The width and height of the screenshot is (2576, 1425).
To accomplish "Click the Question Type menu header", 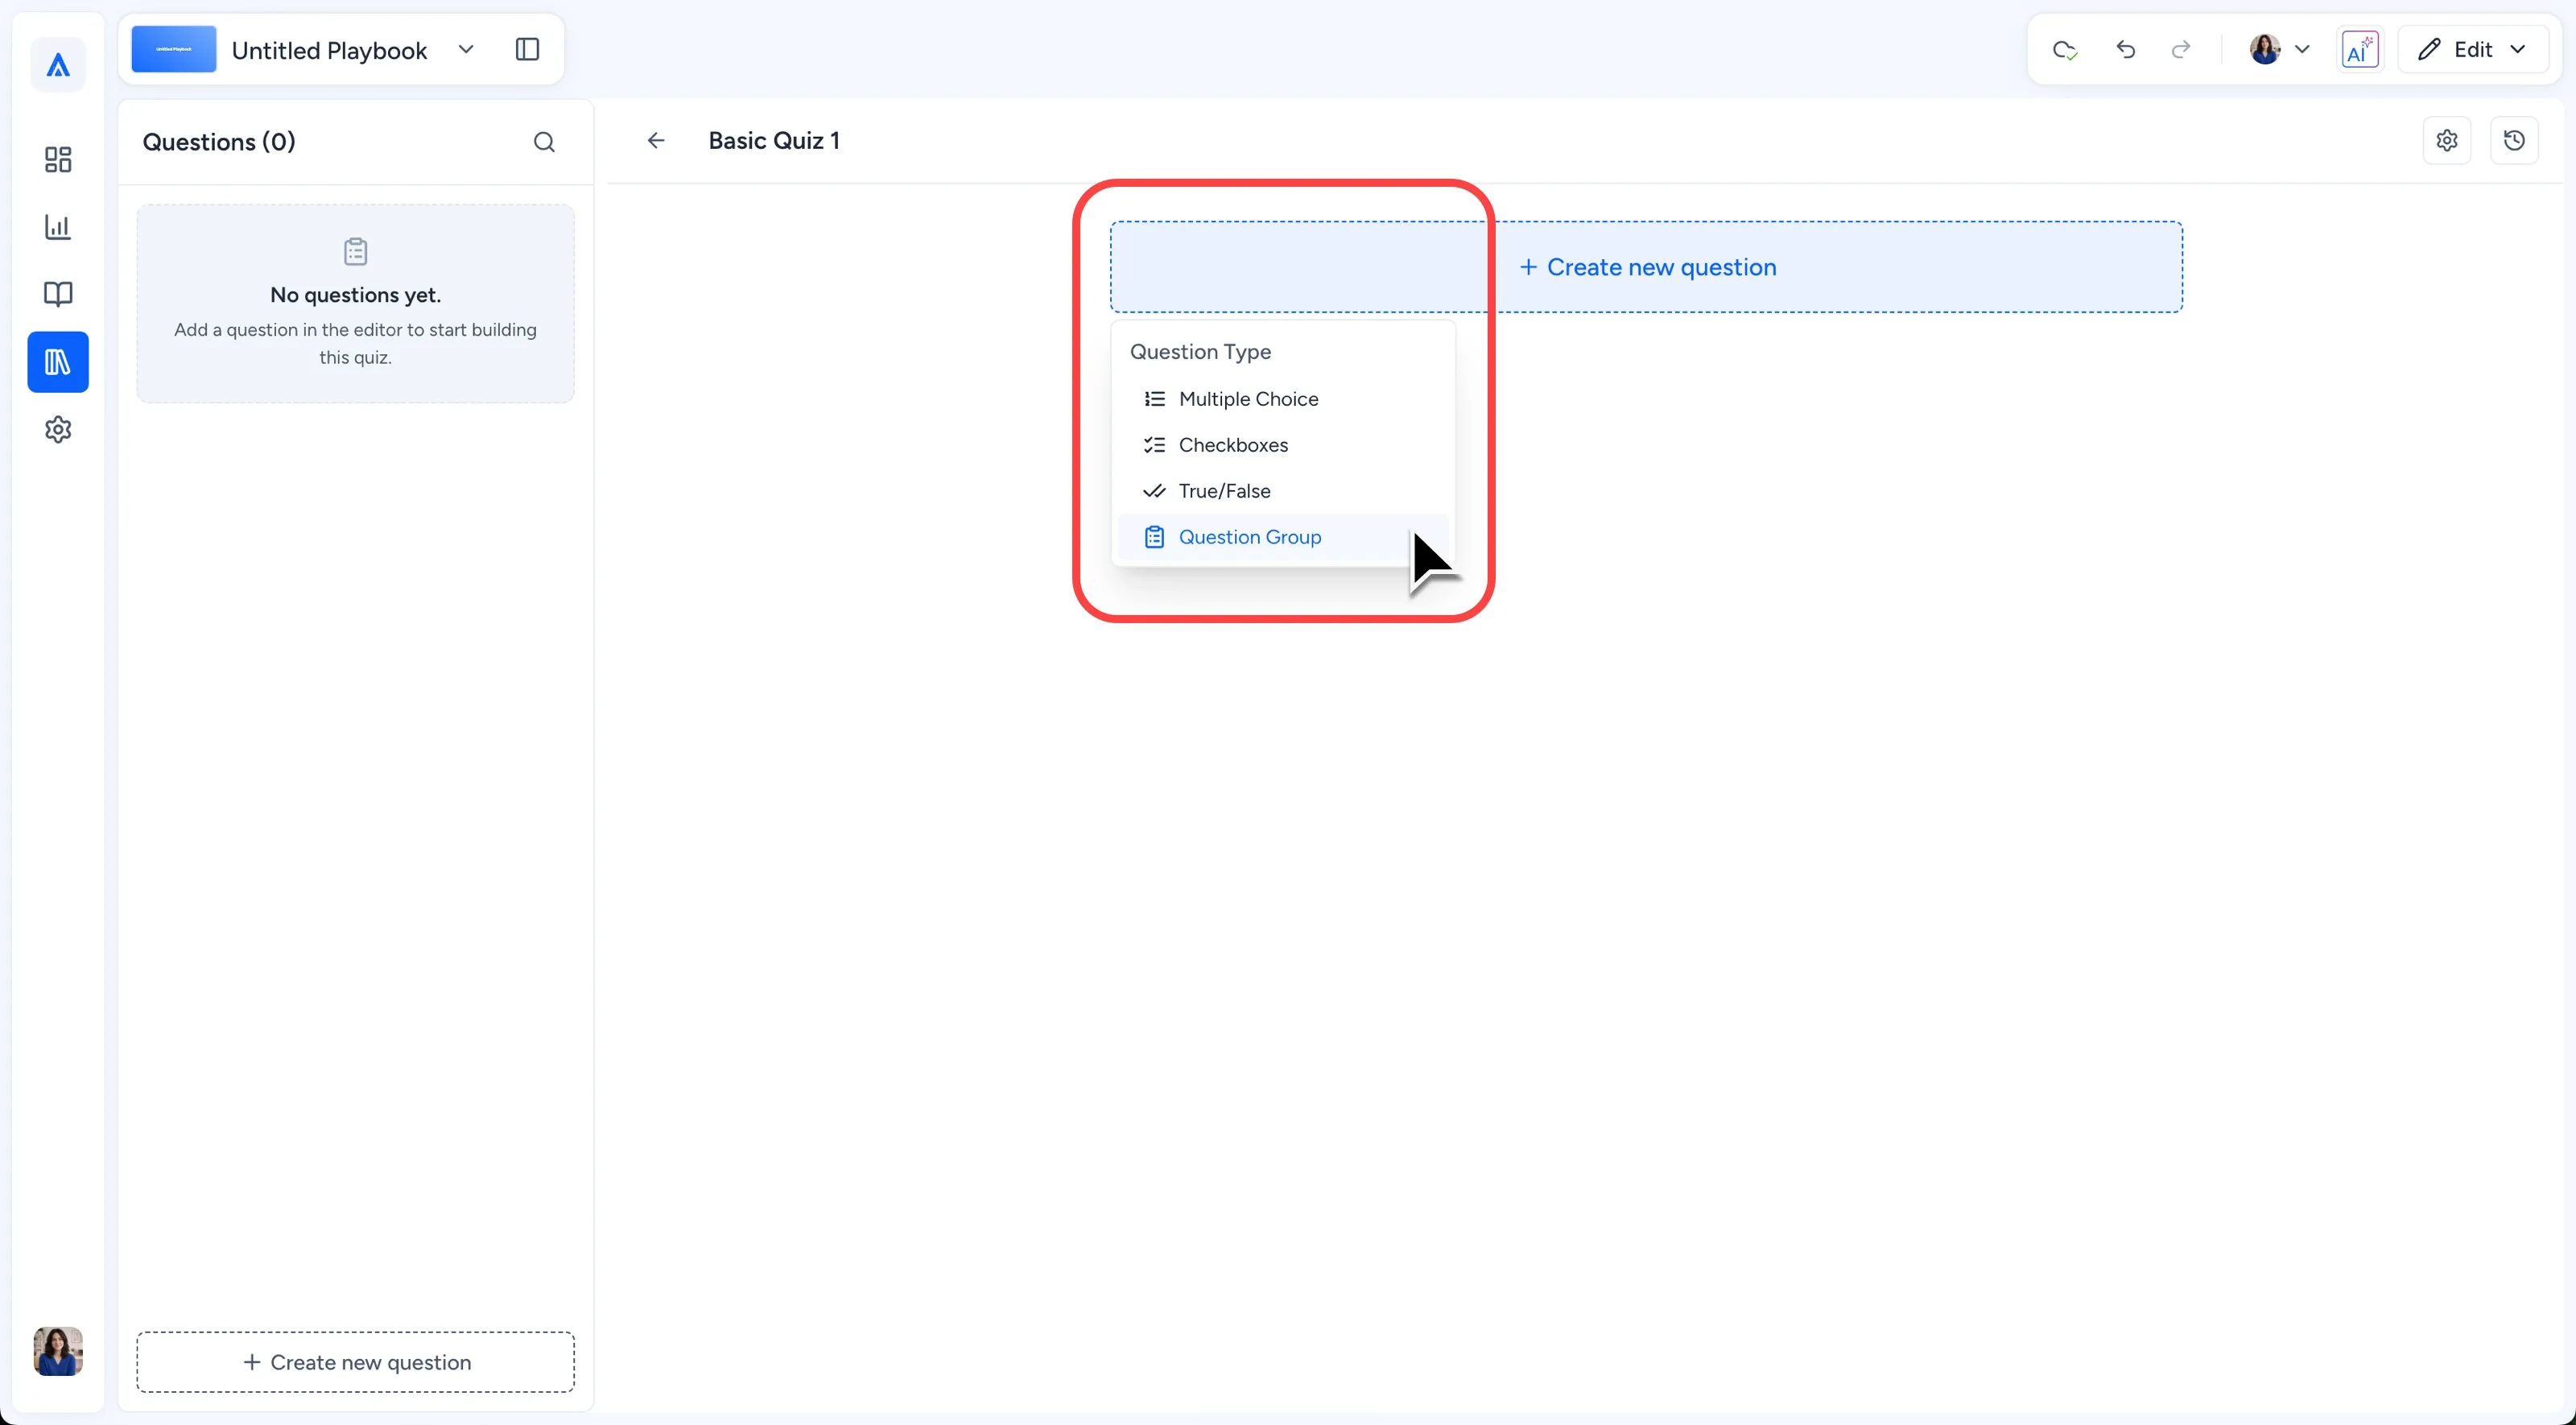I will [1200, 352].
